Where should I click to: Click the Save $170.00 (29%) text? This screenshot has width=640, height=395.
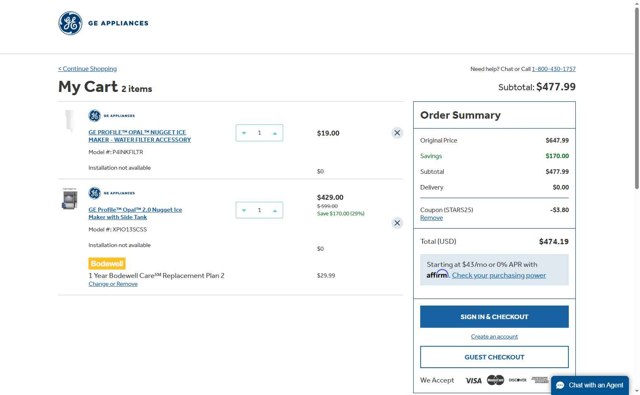pyautogui.click(x=341, y=213)
